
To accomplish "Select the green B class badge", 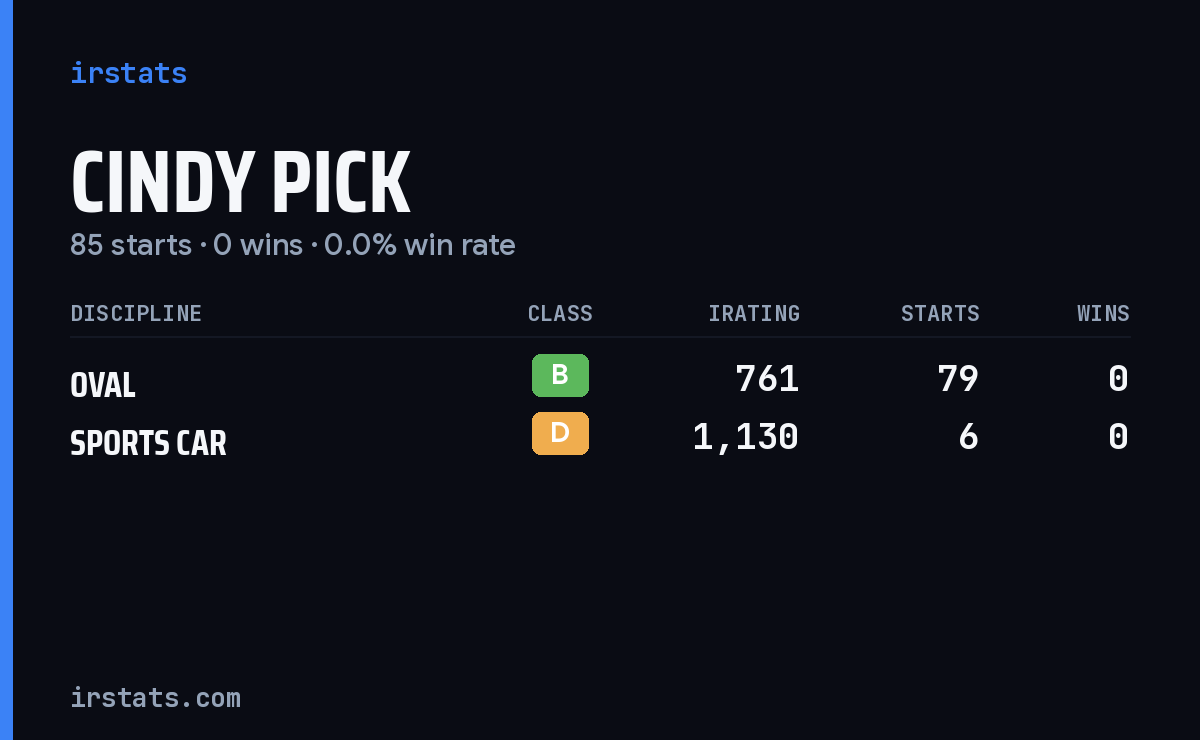I will pos(560,375).
